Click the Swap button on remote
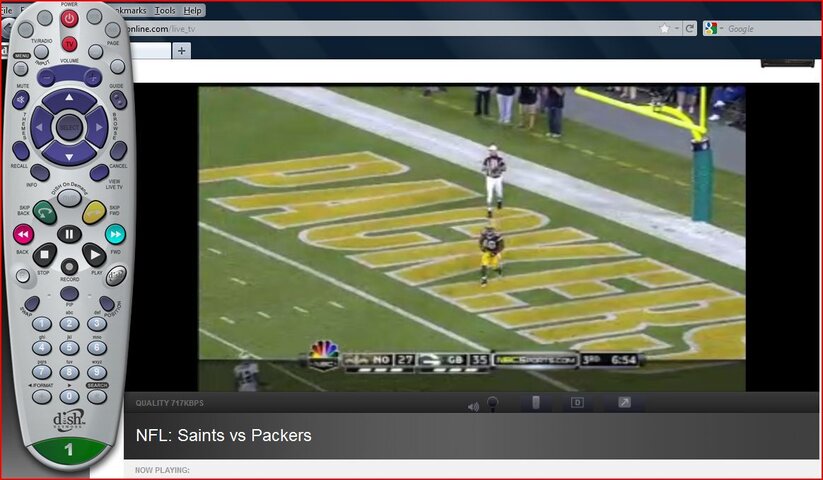Image resolution: width=823 pixels, height=480 pixels. pyautogui.click(x=32, y=303)
